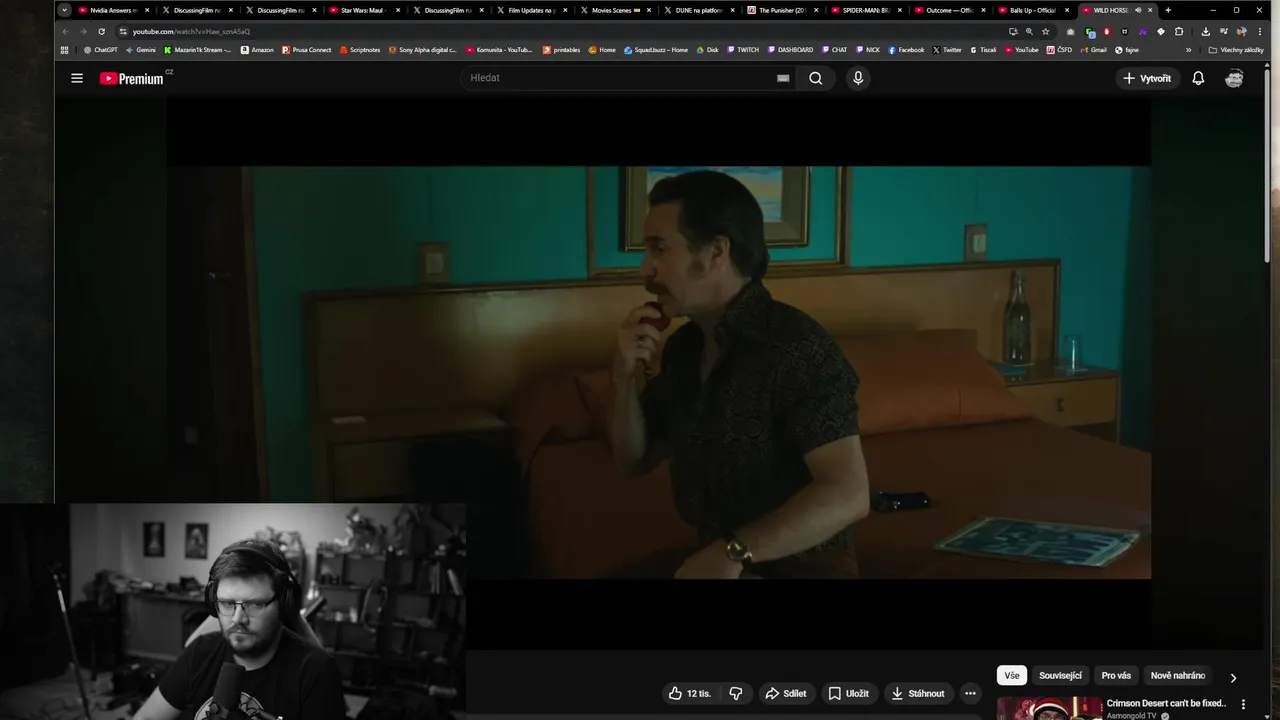
Task: Open the TWITCH bookmark
Action: 743,49
